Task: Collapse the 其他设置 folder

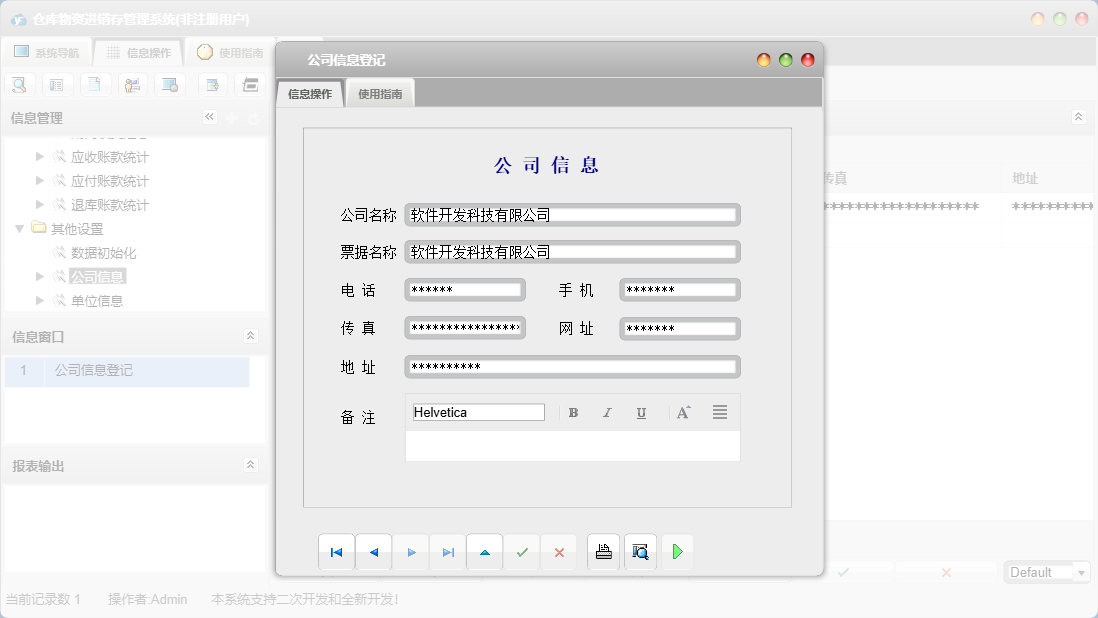Action: (20, 228)
